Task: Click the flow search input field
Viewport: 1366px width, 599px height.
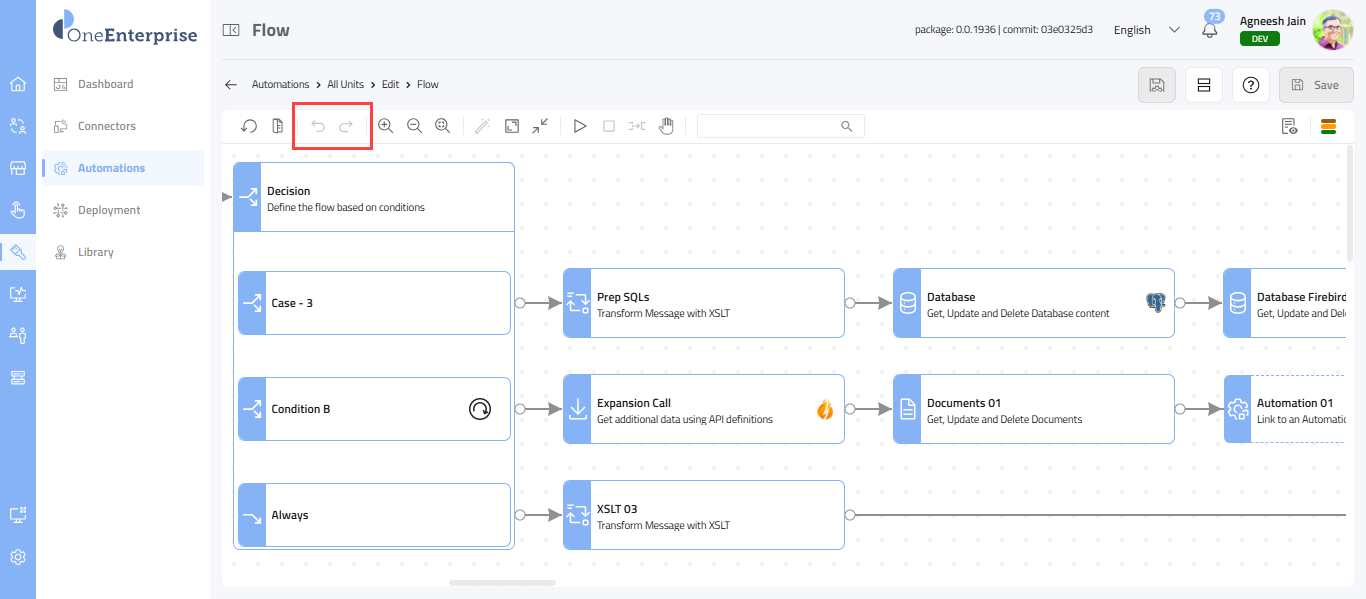Action: (770, 126)
